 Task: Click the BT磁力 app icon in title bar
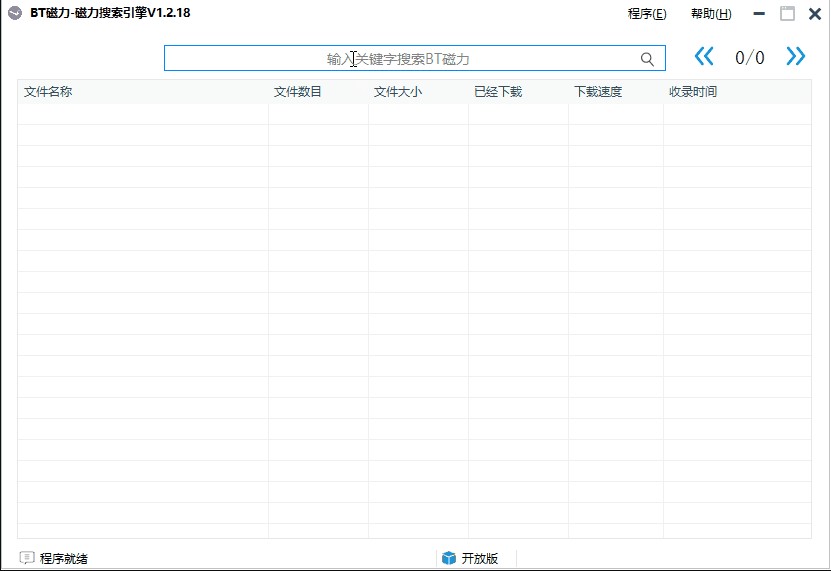point(14,14)
